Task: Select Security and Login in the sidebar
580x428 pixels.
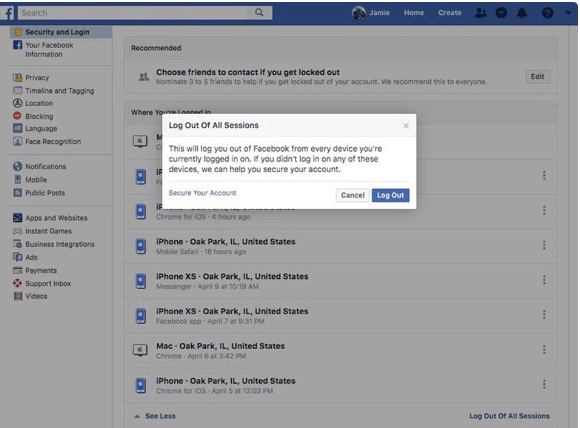Action: coord(61,32)
